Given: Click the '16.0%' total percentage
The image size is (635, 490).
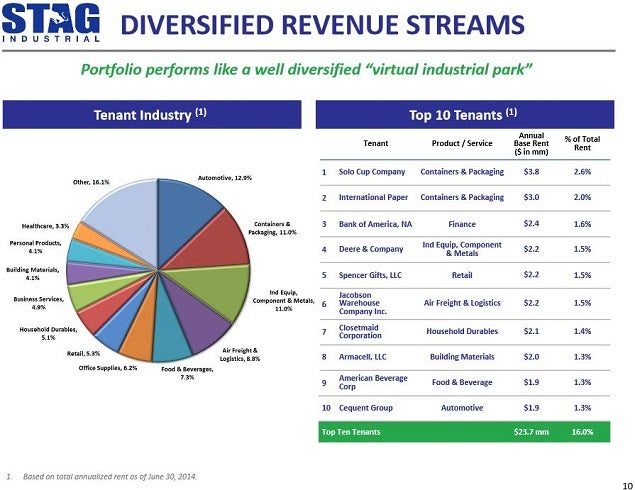Looking at the screenshot, I should (582, 432).
